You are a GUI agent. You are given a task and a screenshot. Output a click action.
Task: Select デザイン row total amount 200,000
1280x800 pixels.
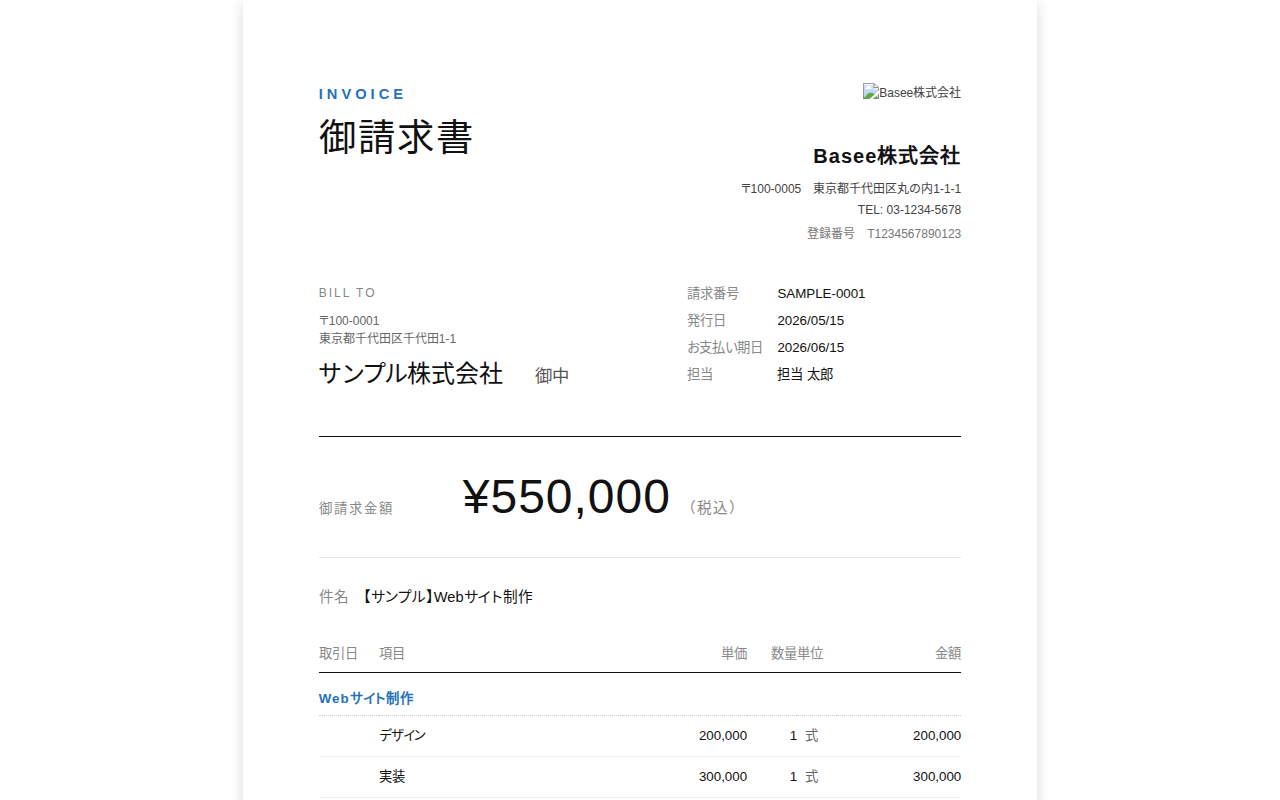(937, 736)
